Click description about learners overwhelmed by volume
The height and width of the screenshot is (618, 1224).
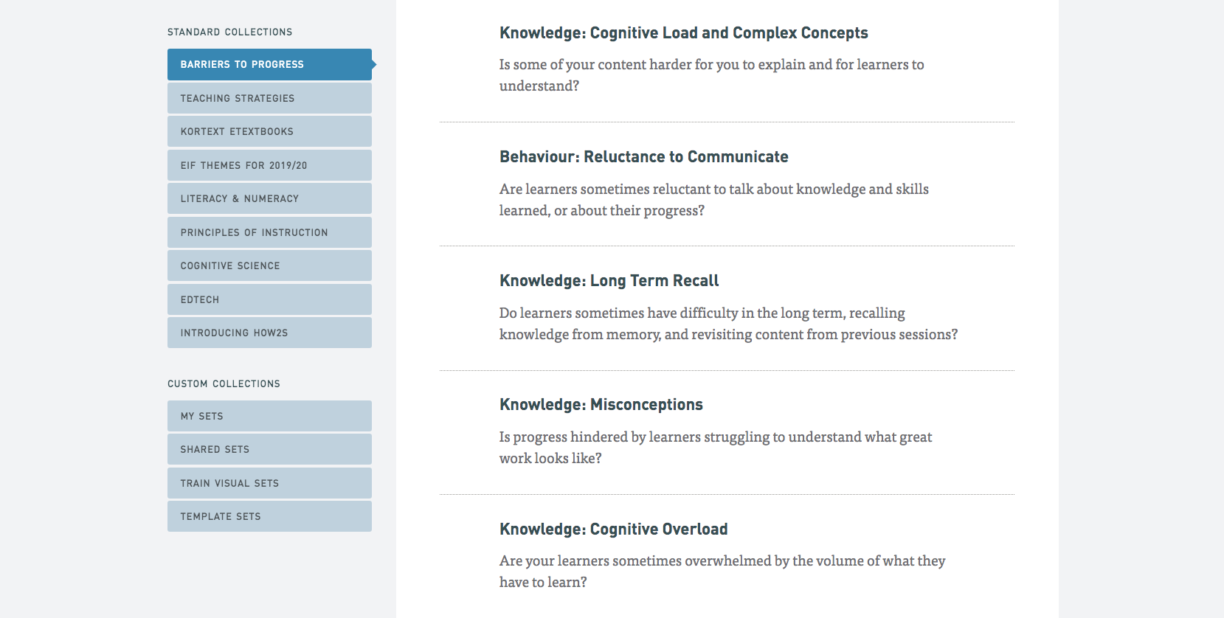click(722, 571)
